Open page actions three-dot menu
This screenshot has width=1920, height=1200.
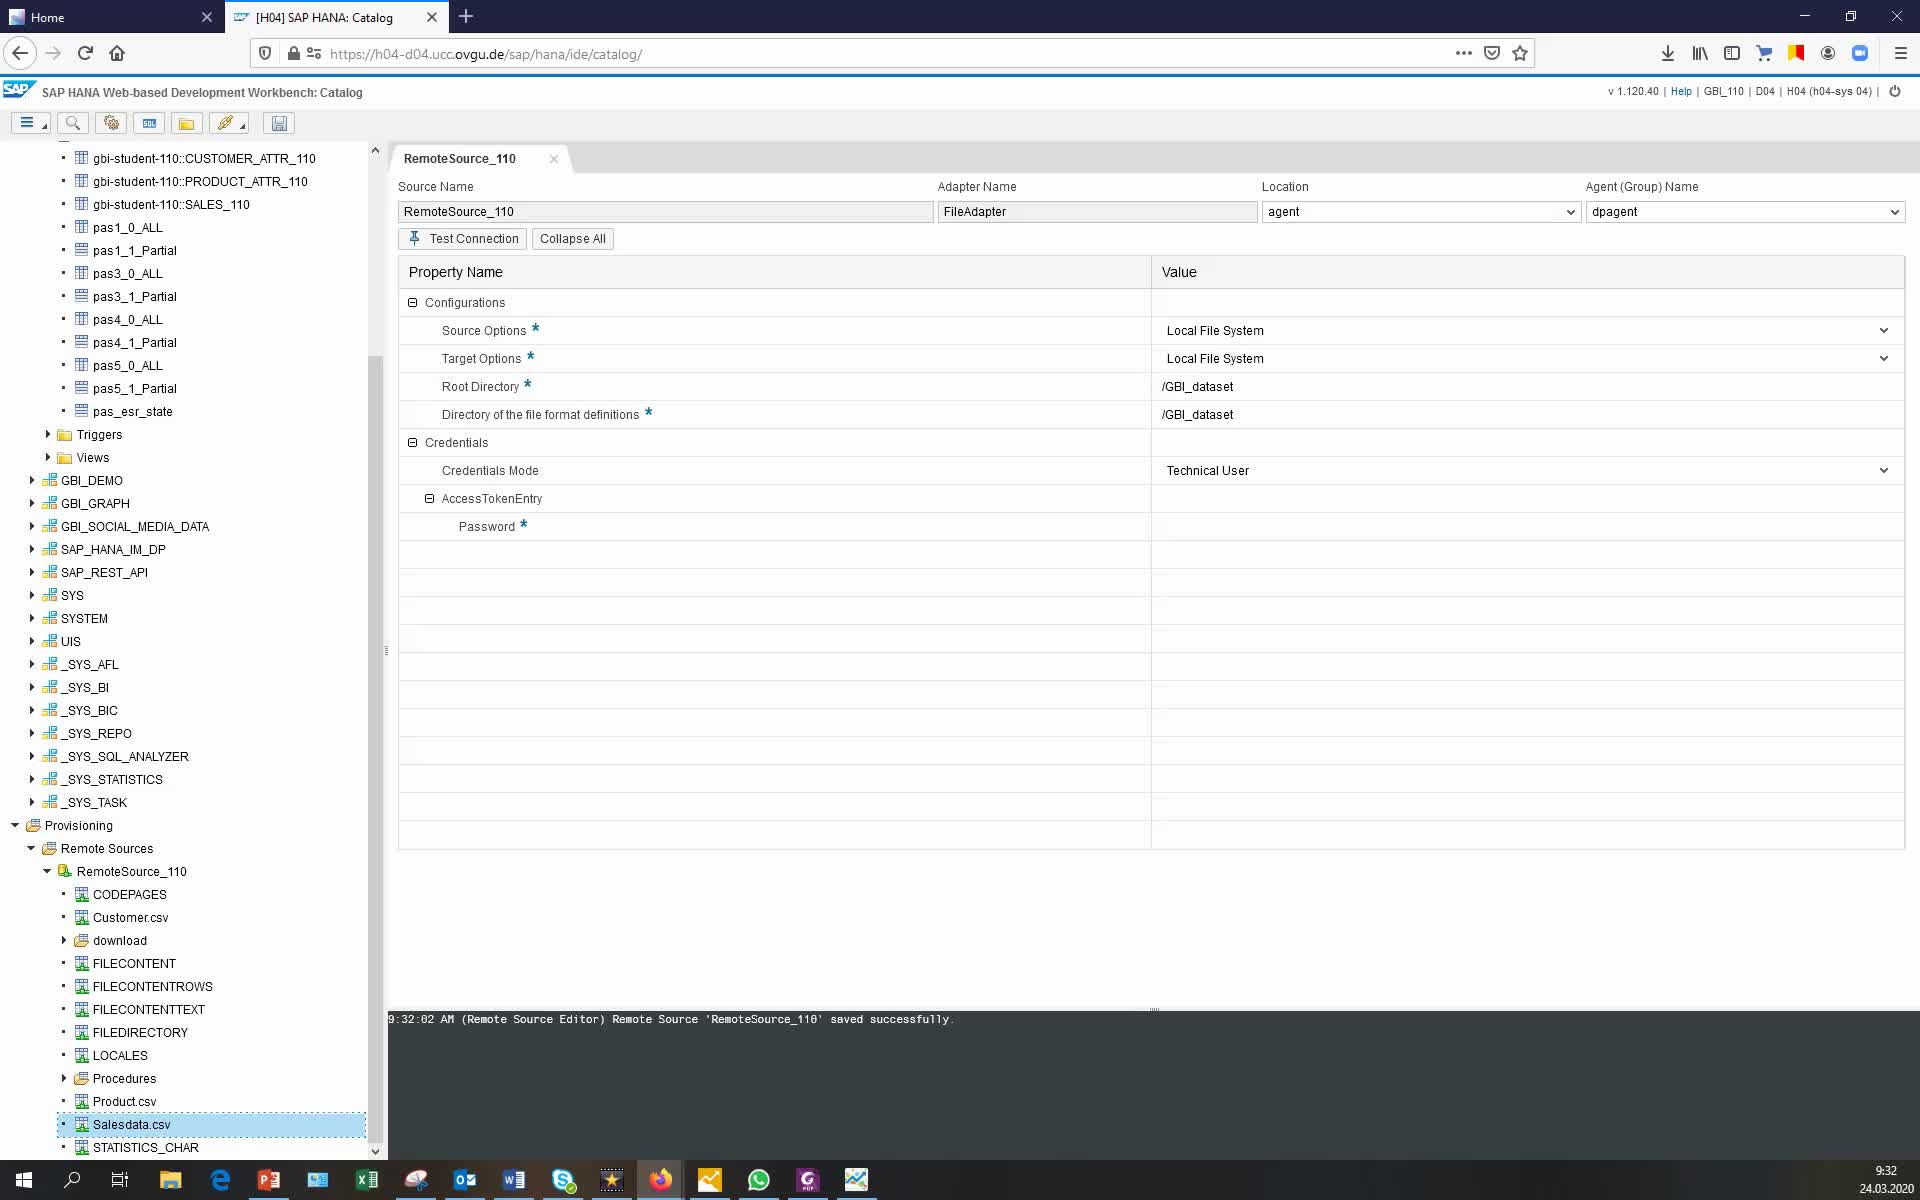click(x=1463, y=53)
